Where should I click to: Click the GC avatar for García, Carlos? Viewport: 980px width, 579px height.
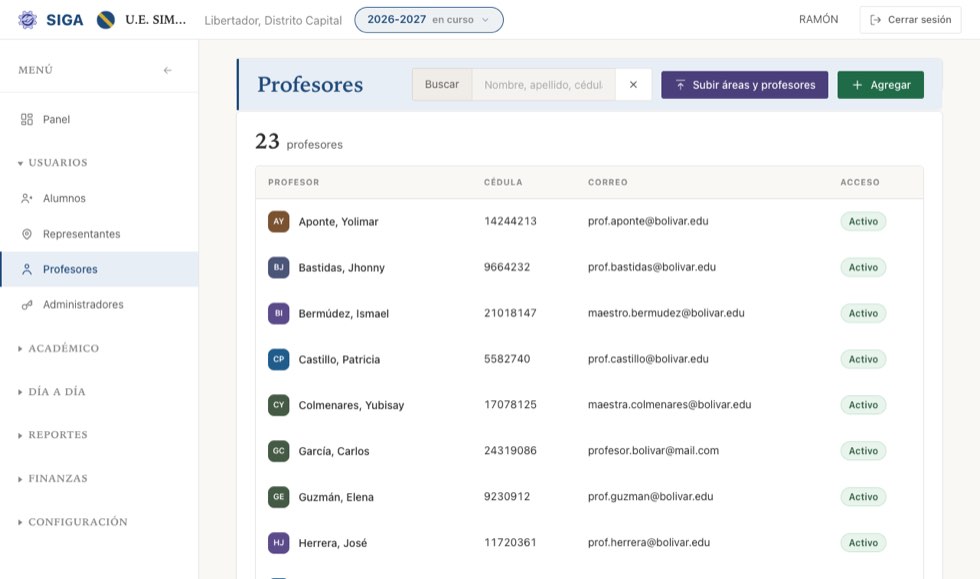[x=279, y=451]
